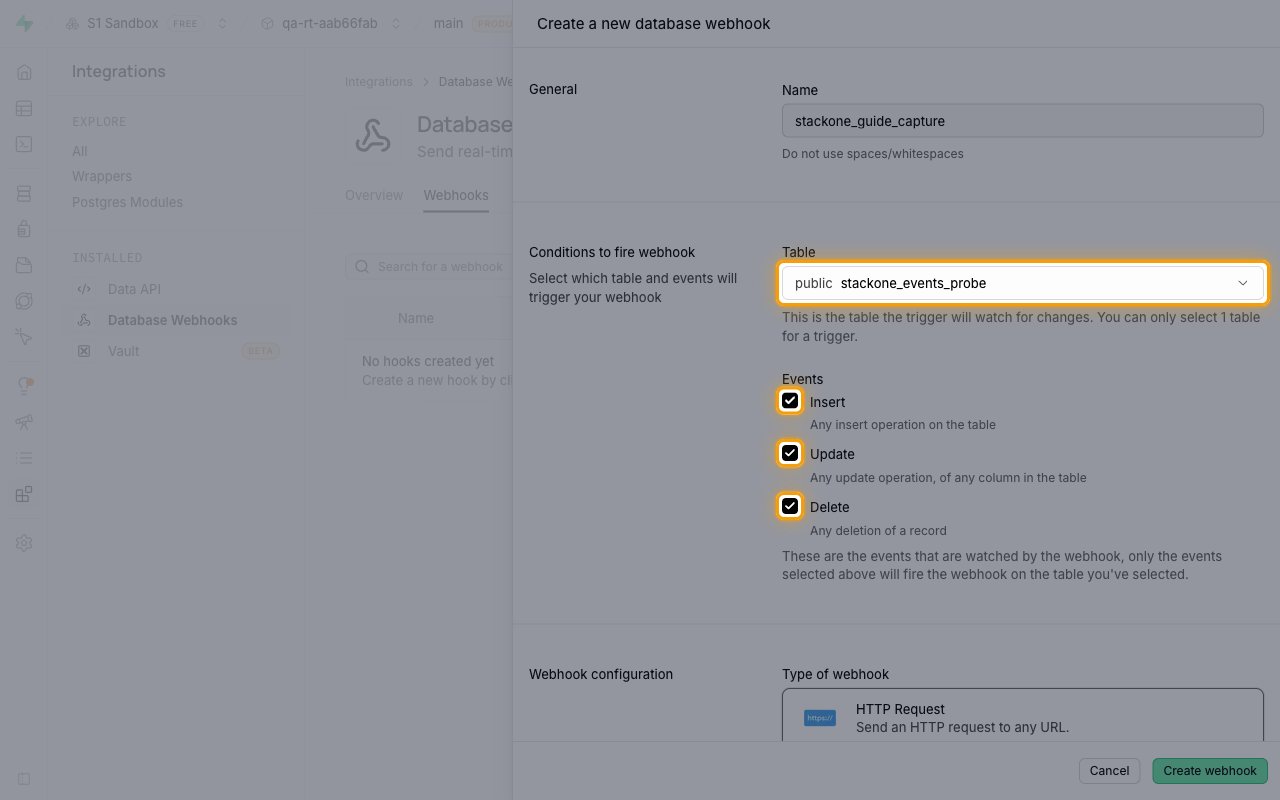Select Postgres Modules under Explore

click(127, 202)
